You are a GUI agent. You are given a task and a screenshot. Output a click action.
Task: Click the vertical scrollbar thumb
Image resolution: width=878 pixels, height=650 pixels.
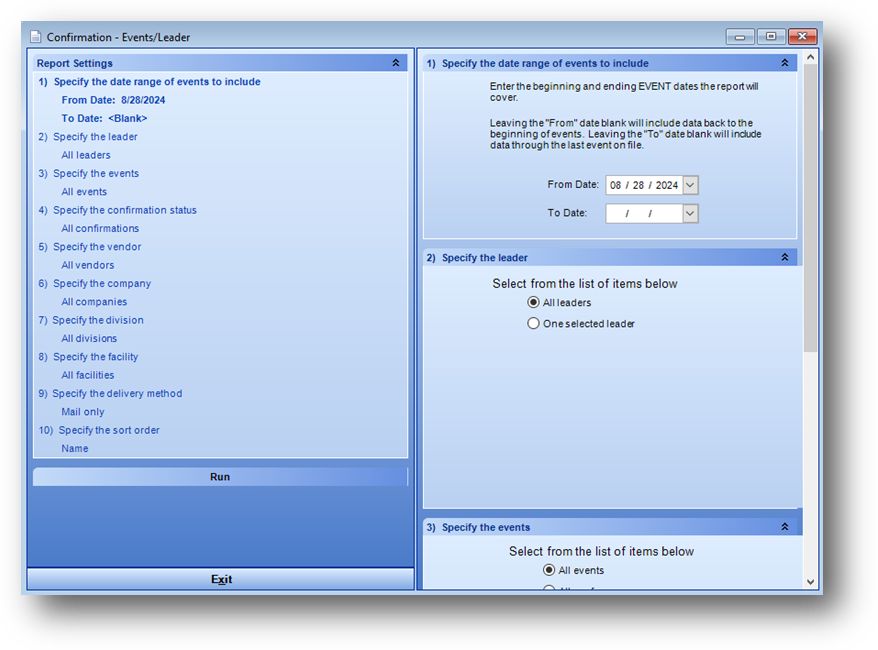tap(810, 208)
